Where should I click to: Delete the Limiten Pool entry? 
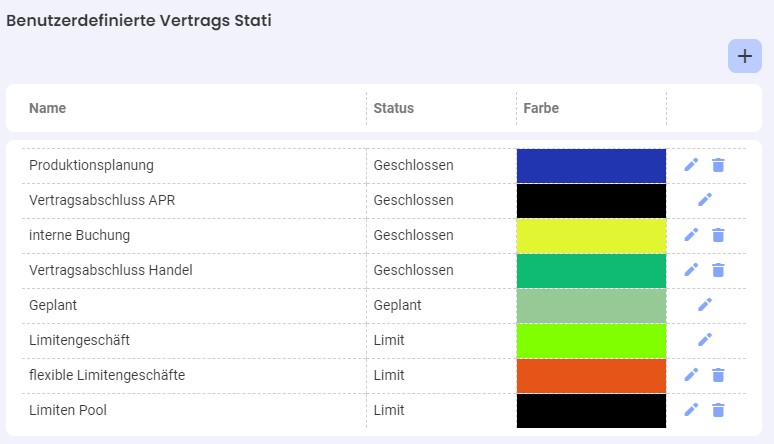[718, 410]
